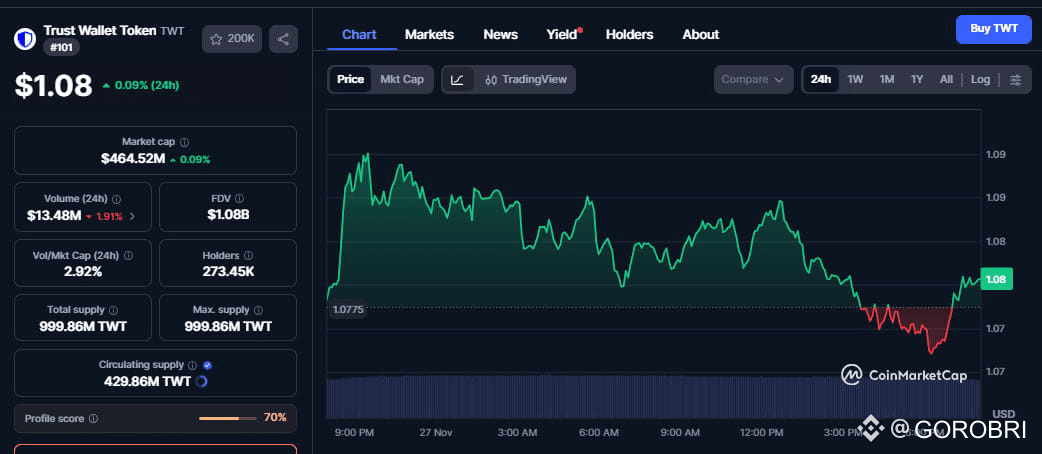Switch chart to TradingView mode
Screen dimensions: 1042x454
pos(525,80)
